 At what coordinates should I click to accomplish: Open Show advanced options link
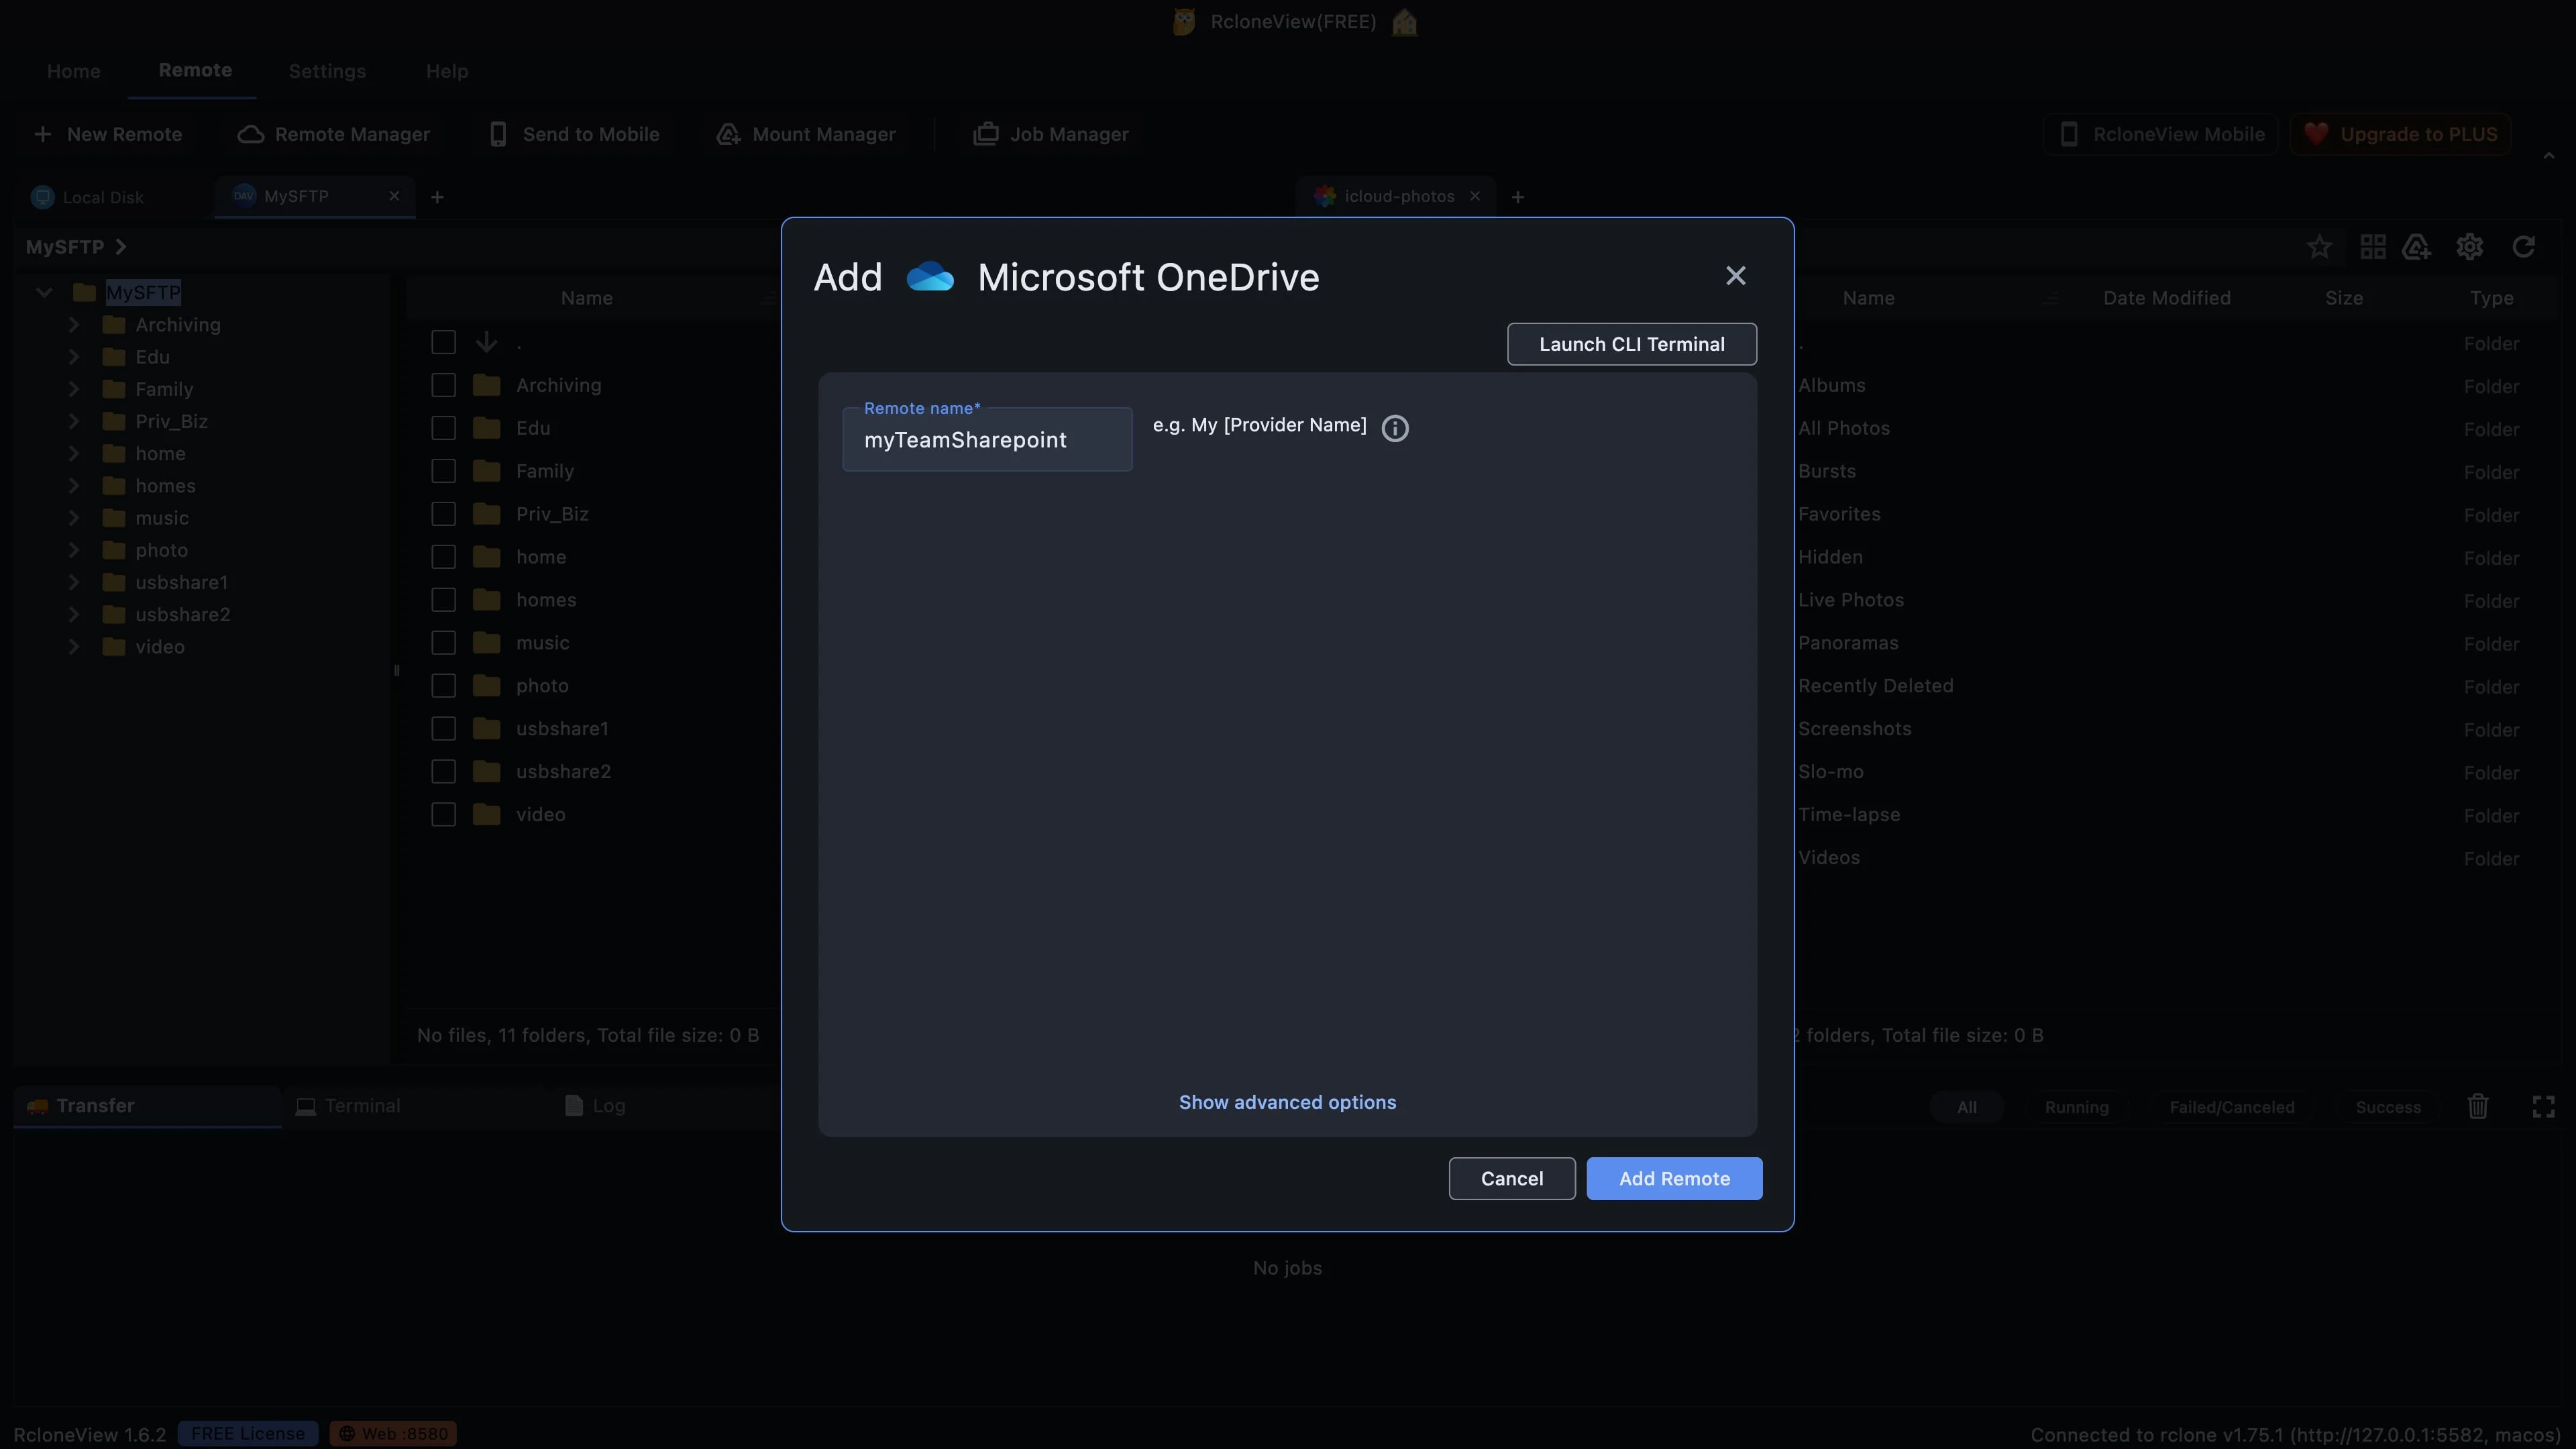pyautogui.click(x=1287, y=1102)
